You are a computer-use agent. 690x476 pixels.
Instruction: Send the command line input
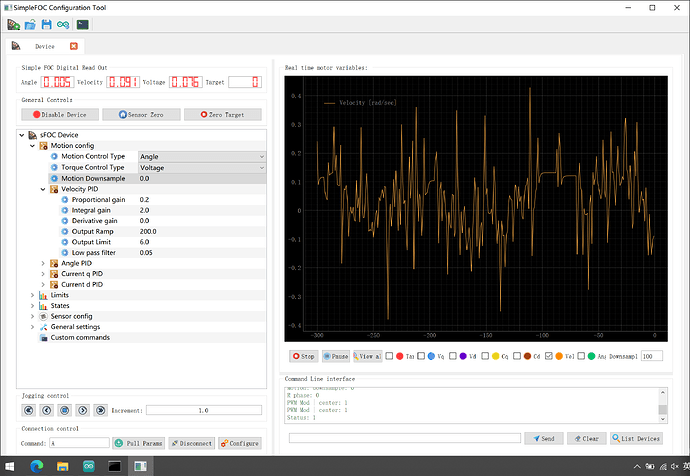[543, 439]
